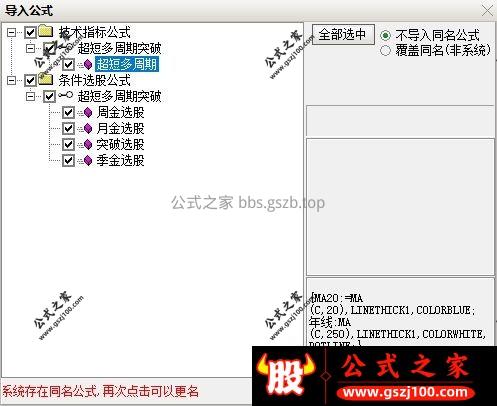The height and width of the screenshot is (406, 497).
Task: Click the 系统存在同名公式 status message
Action: click(x=100, y=391)
